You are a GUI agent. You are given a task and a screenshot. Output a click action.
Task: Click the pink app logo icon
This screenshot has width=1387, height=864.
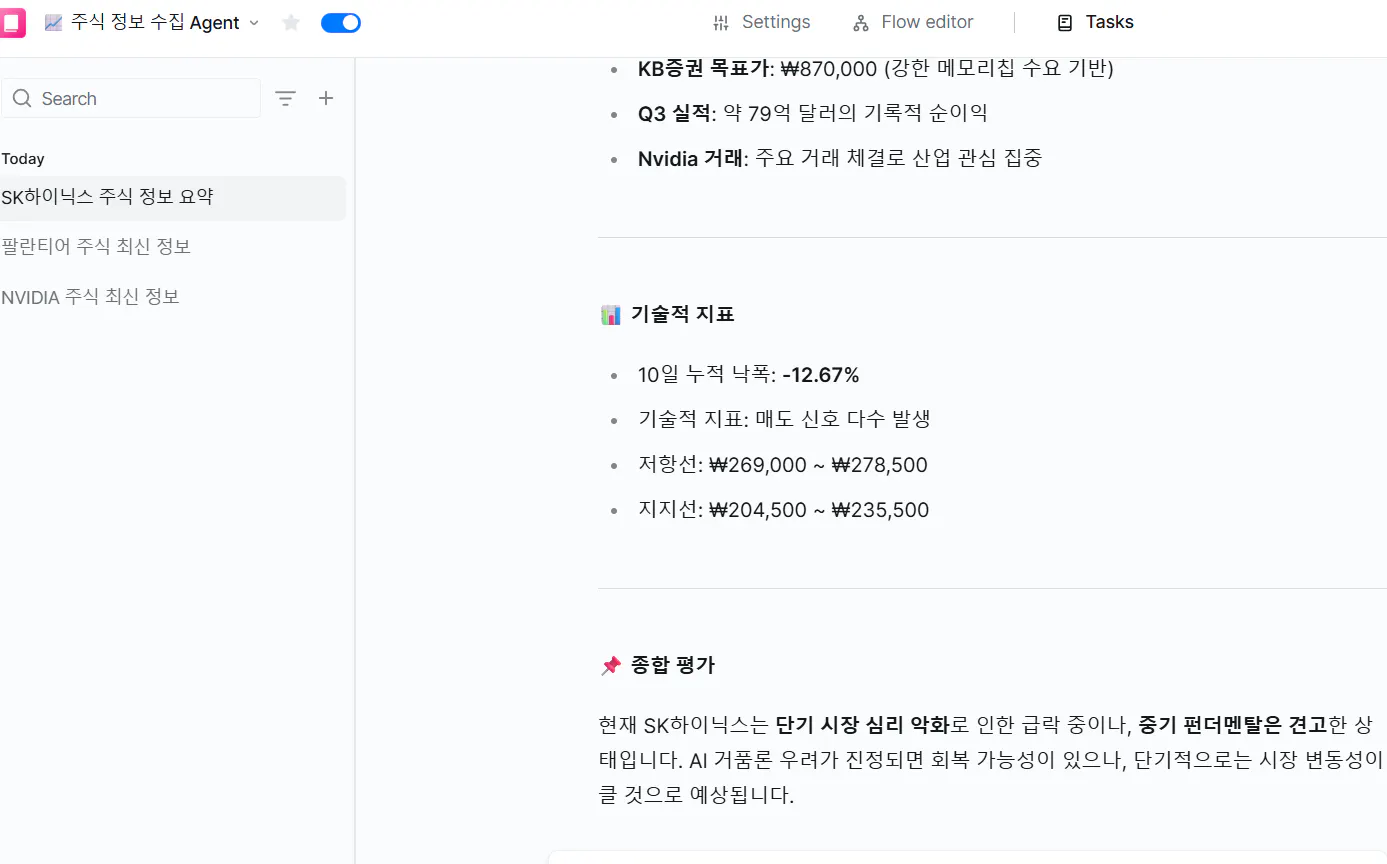pyautogui.click(x=11, y=23)
